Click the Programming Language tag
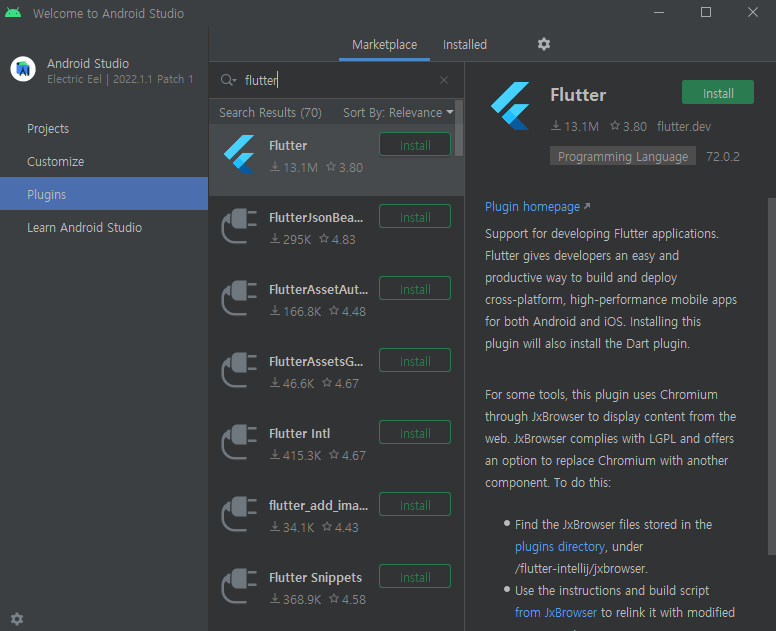The image size is (776, 631). point(623,156)
